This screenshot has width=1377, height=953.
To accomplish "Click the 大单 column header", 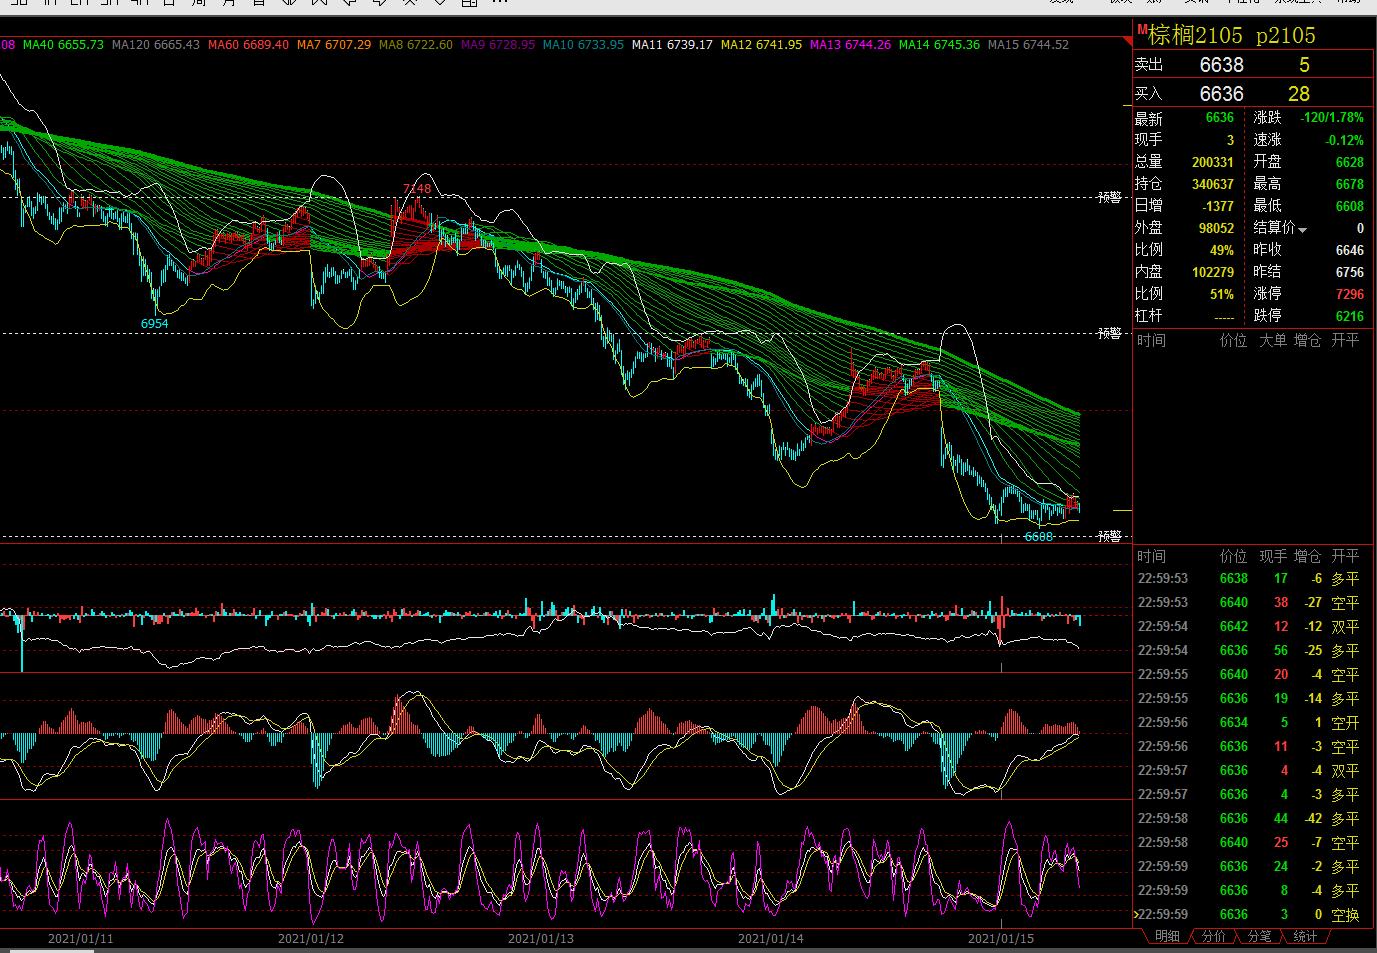I will pyautogui.click(x=1273, y=340).
